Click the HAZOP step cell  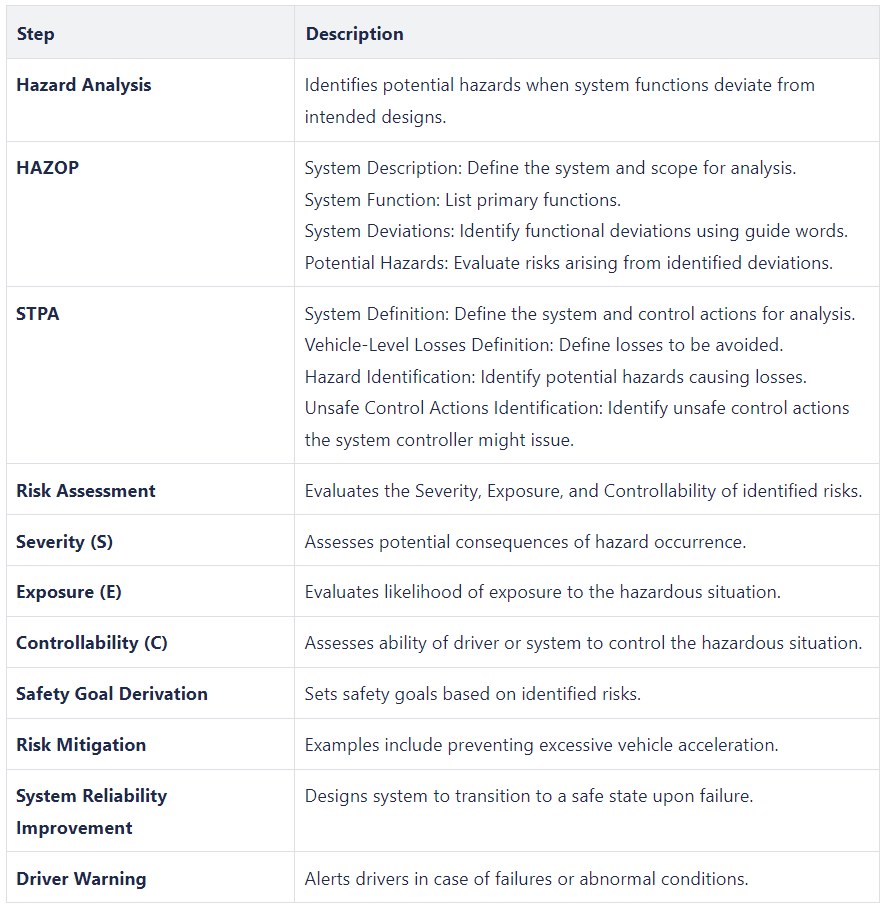[x=48, y=168]
